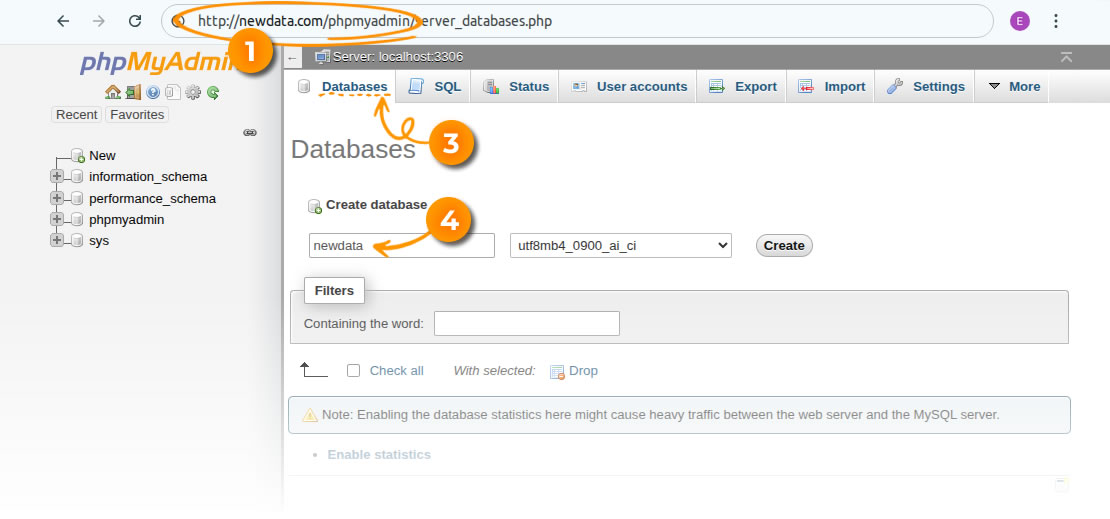
Task: Reload navigation panel with green refresh icon
Action: [213, 92]
